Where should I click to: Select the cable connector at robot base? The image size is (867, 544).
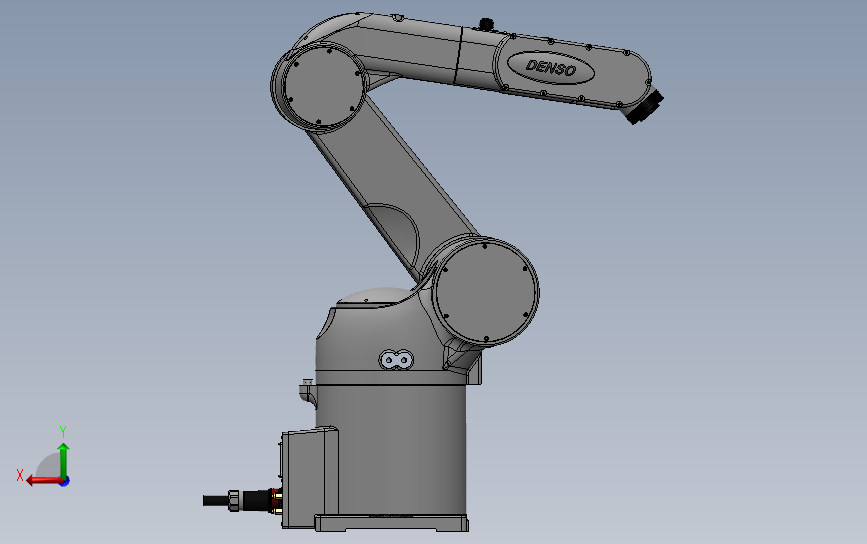coord(243,501)
